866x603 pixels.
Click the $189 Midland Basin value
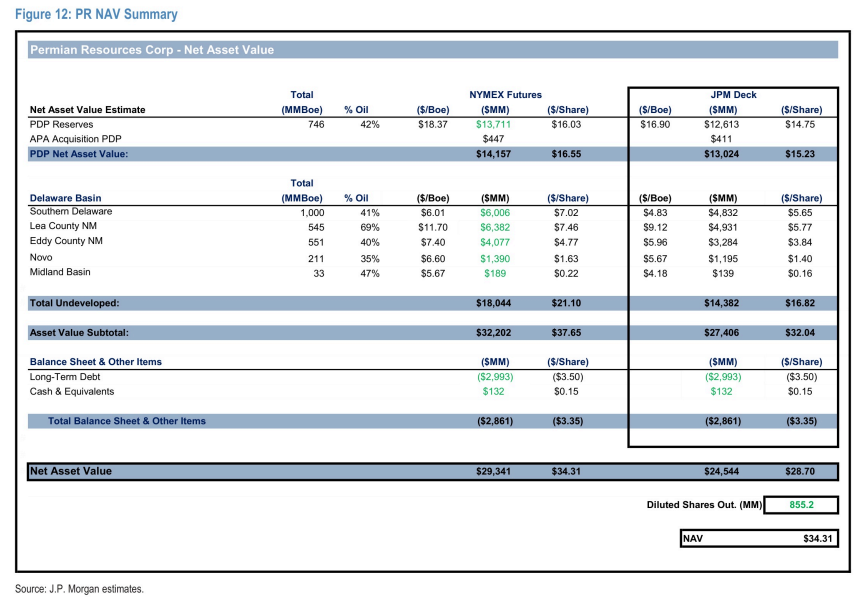point(495,273)
